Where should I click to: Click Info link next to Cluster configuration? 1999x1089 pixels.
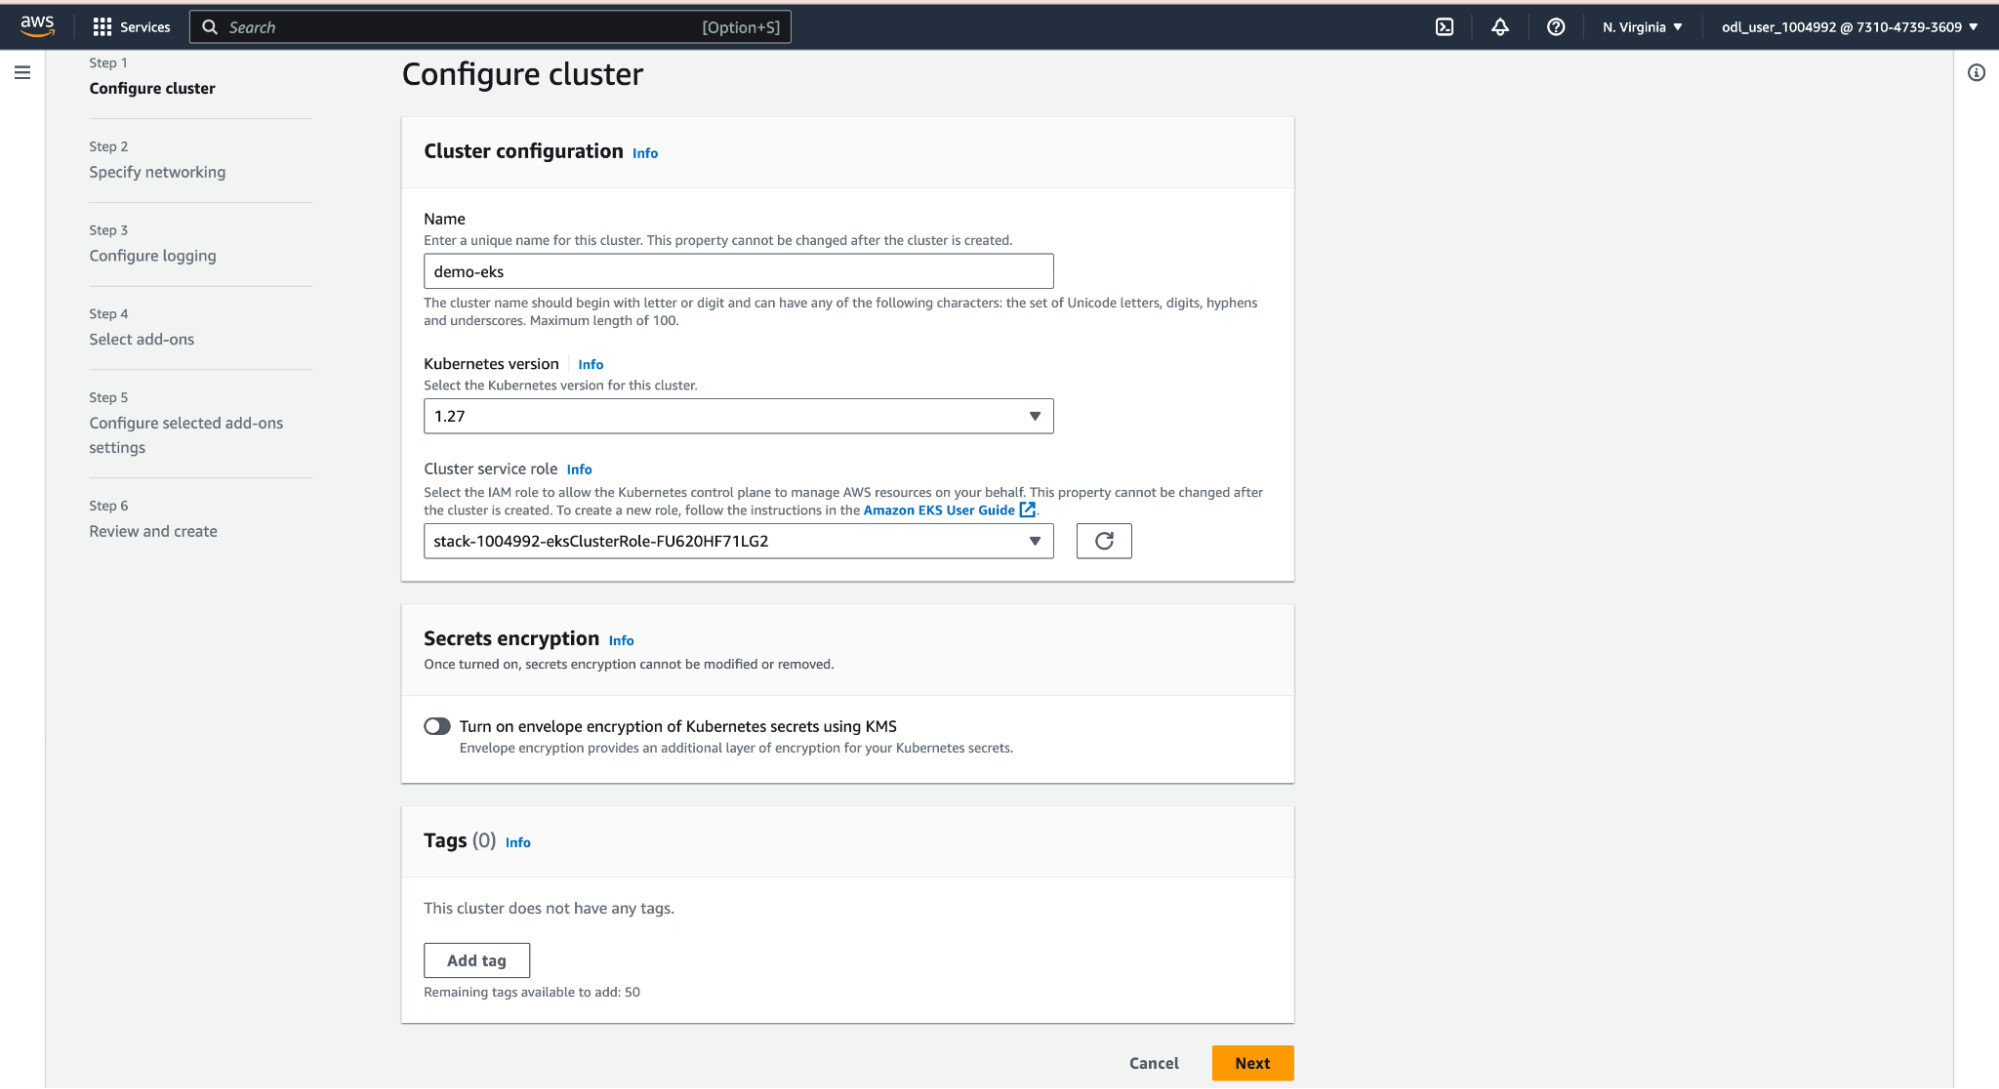coord(645,153)
